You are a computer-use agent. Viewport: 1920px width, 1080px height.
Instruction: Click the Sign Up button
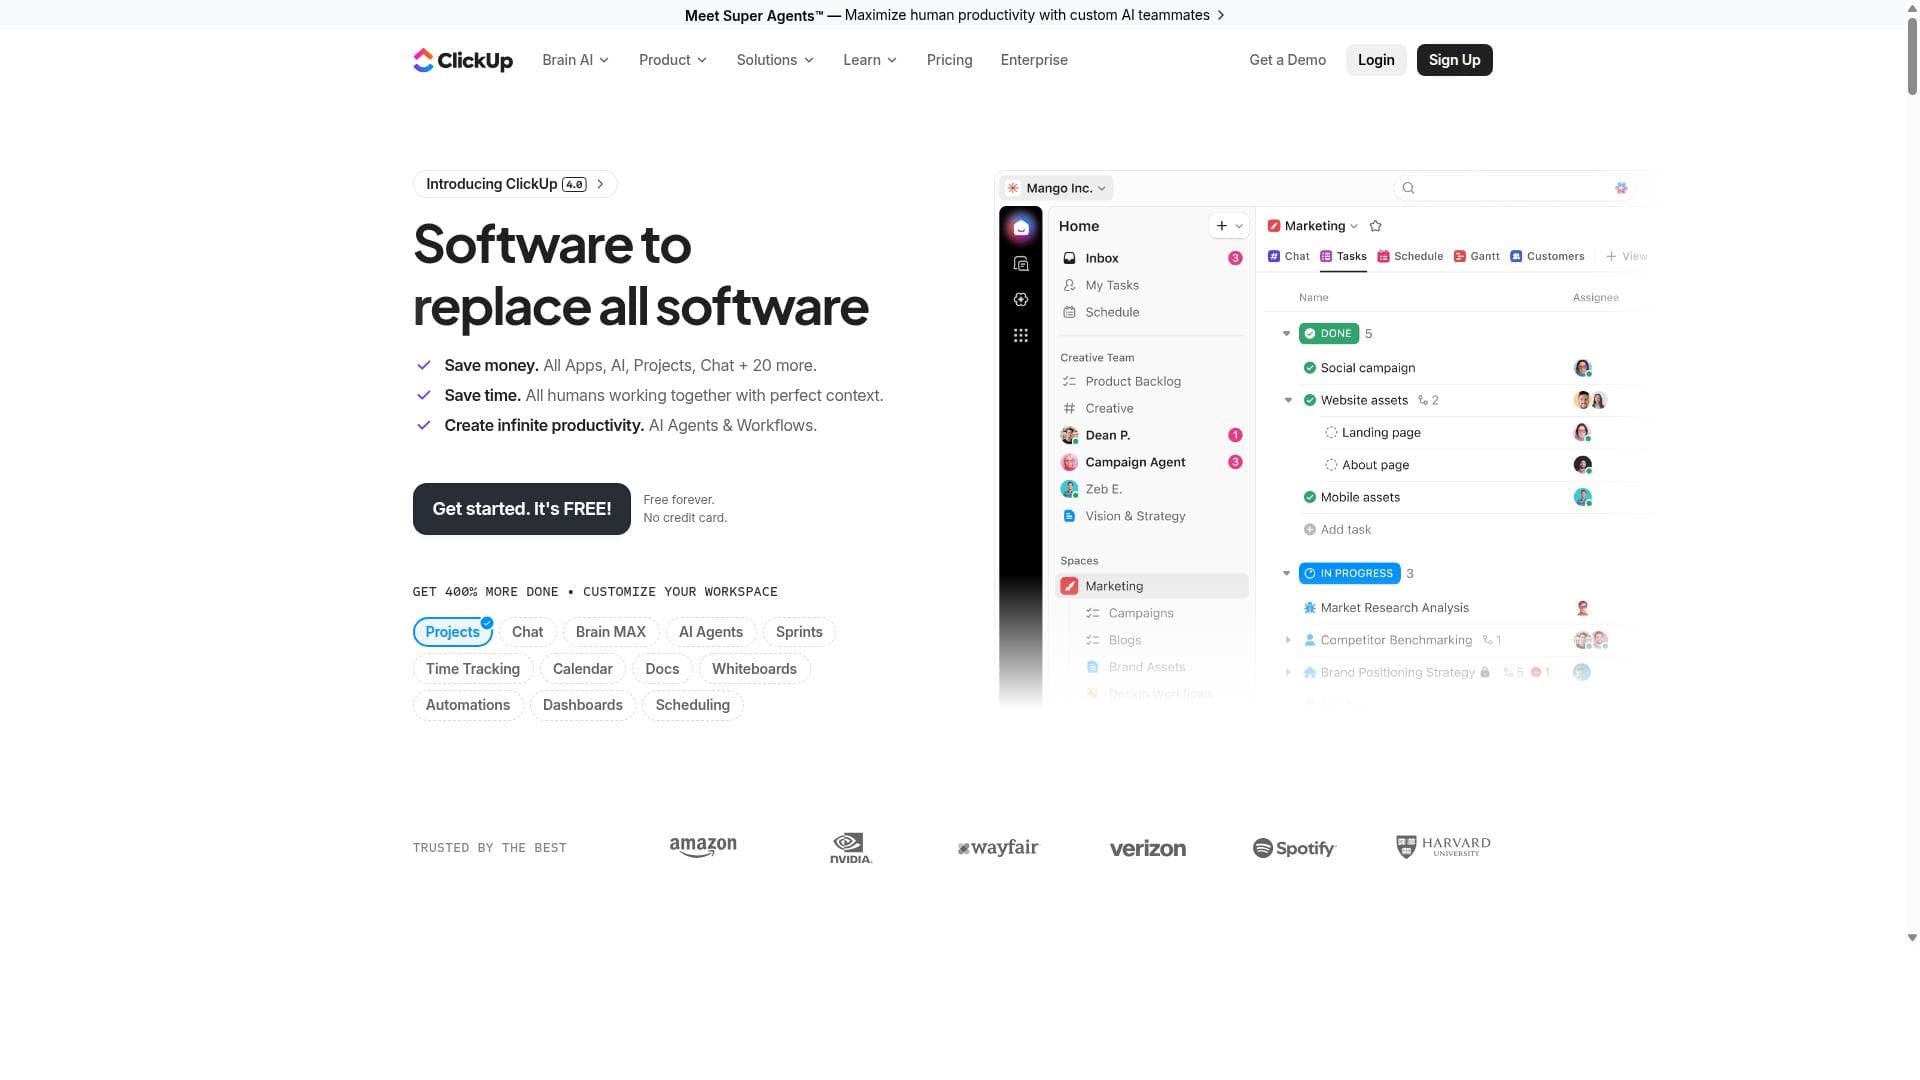pos(1454,60)
